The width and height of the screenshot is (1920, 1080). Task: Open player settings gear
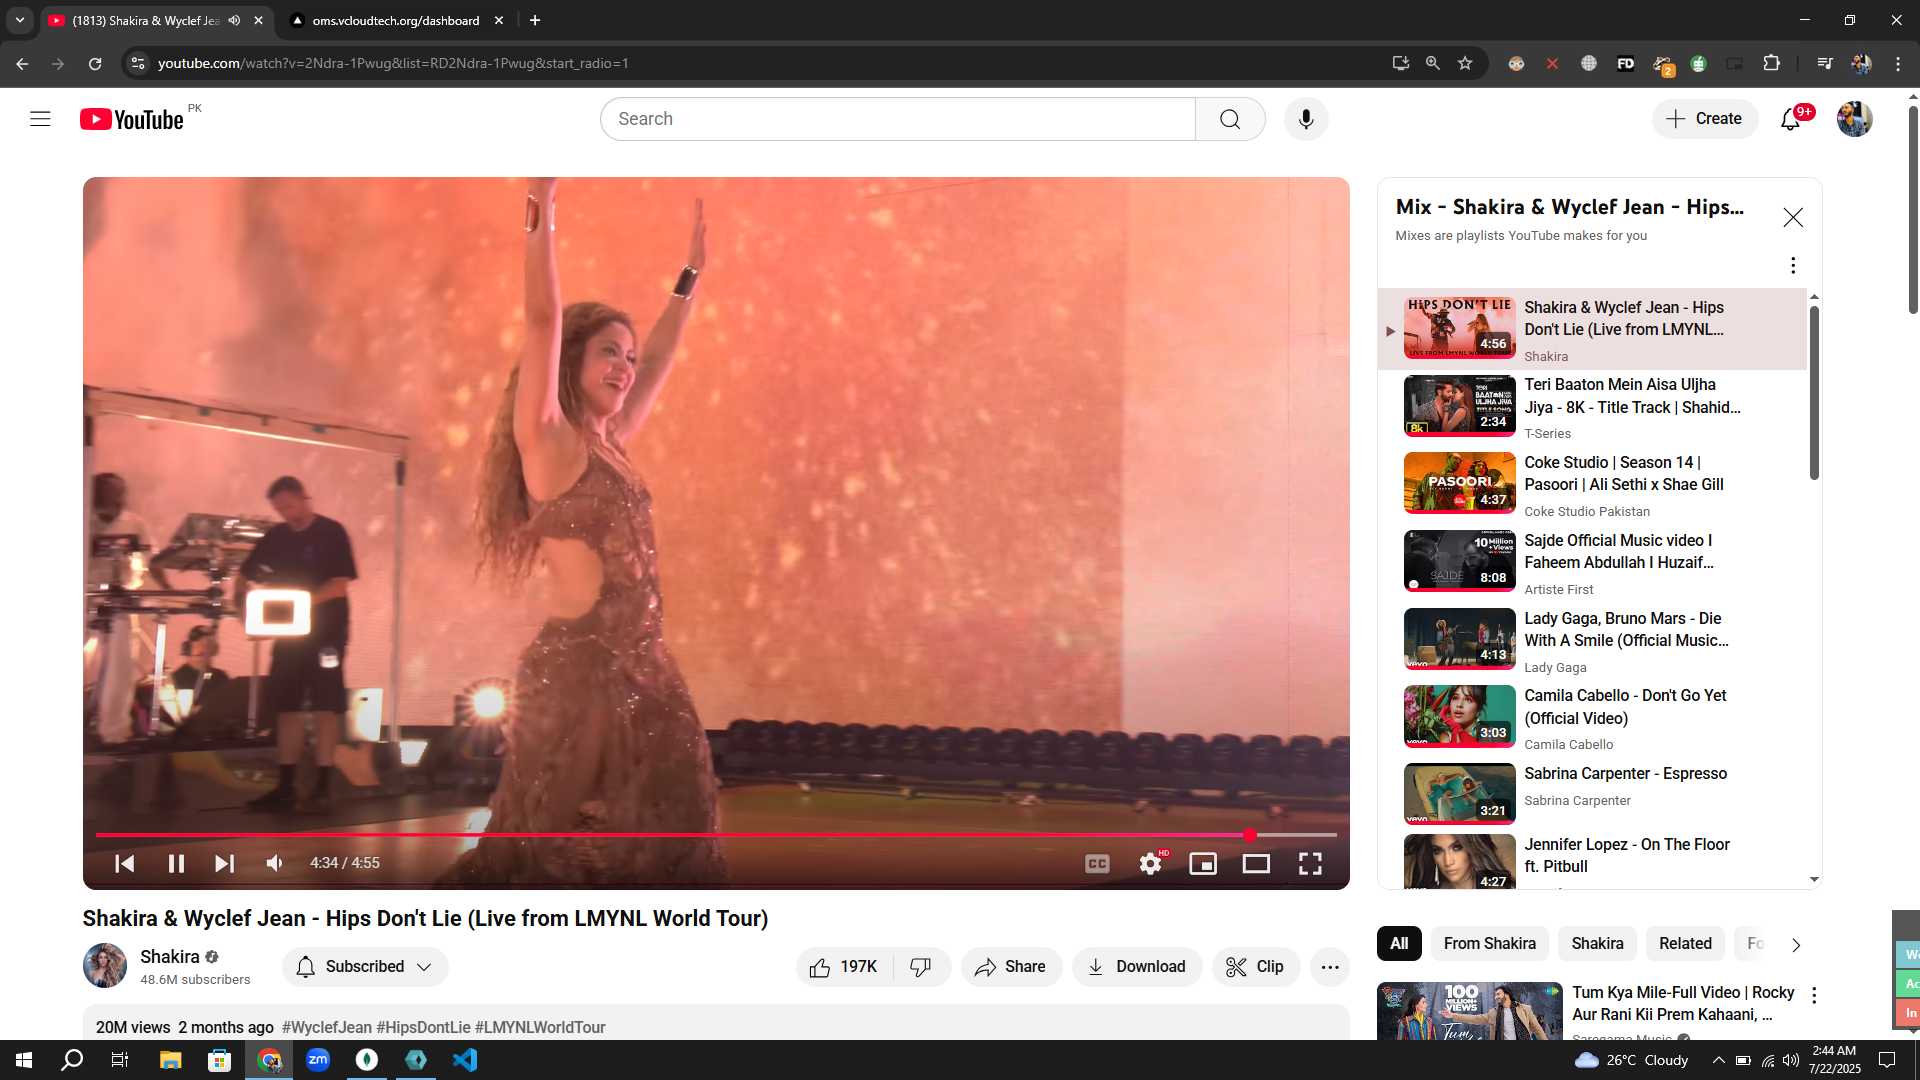(1151, 863)
